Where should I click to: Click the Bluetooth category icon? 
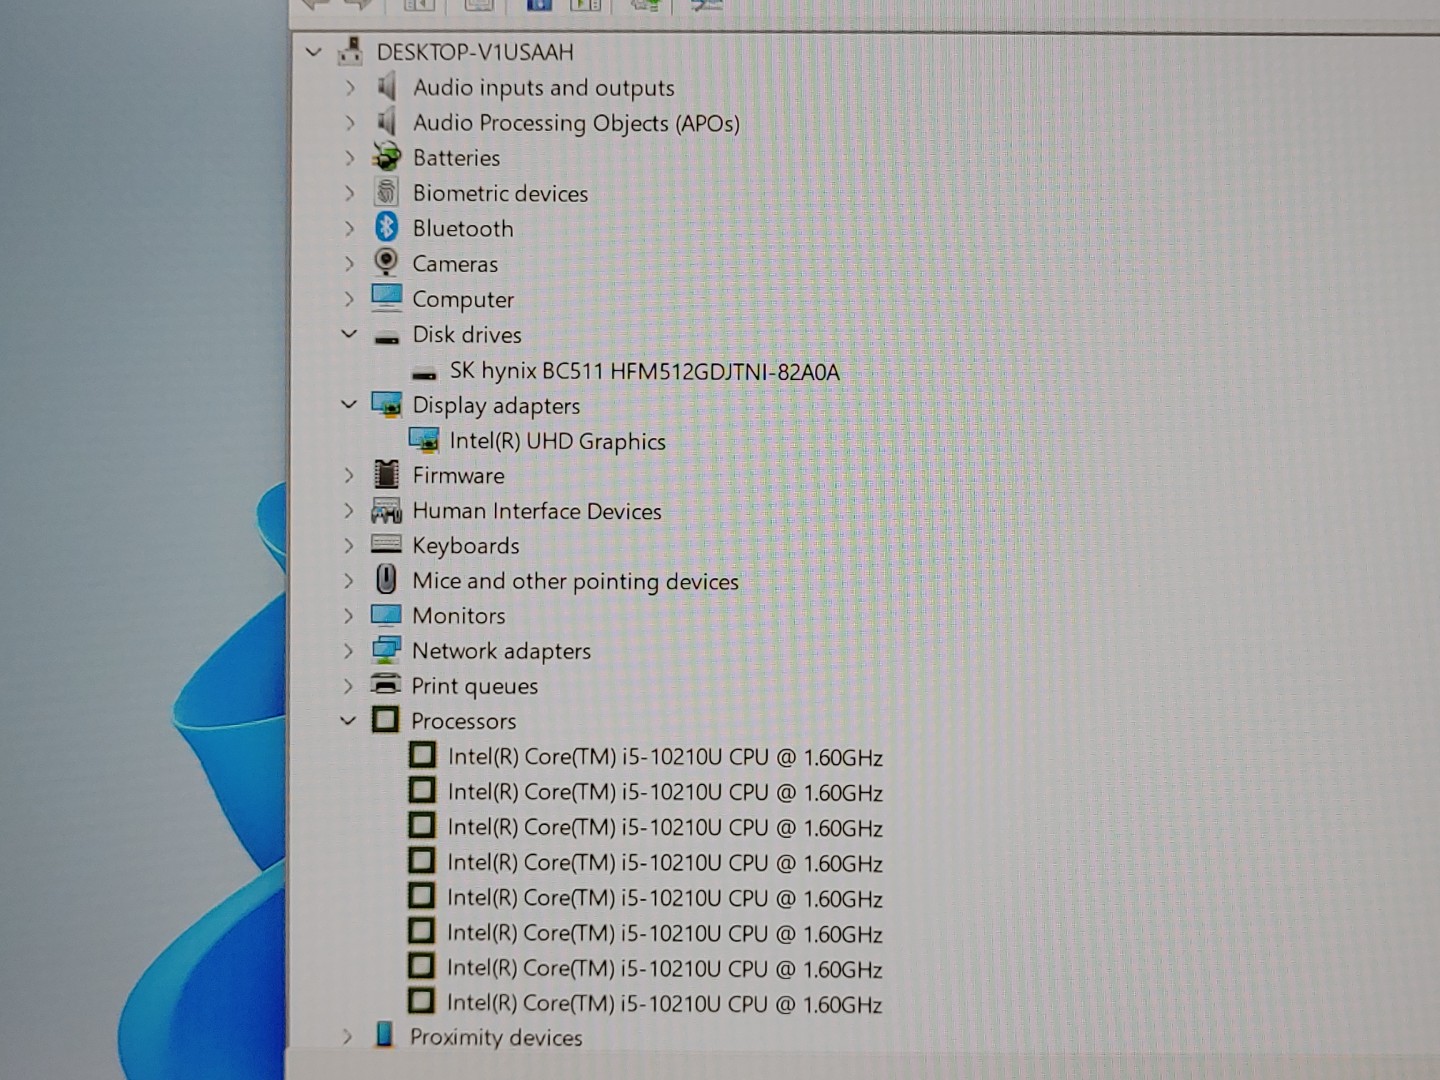[386, 228]
